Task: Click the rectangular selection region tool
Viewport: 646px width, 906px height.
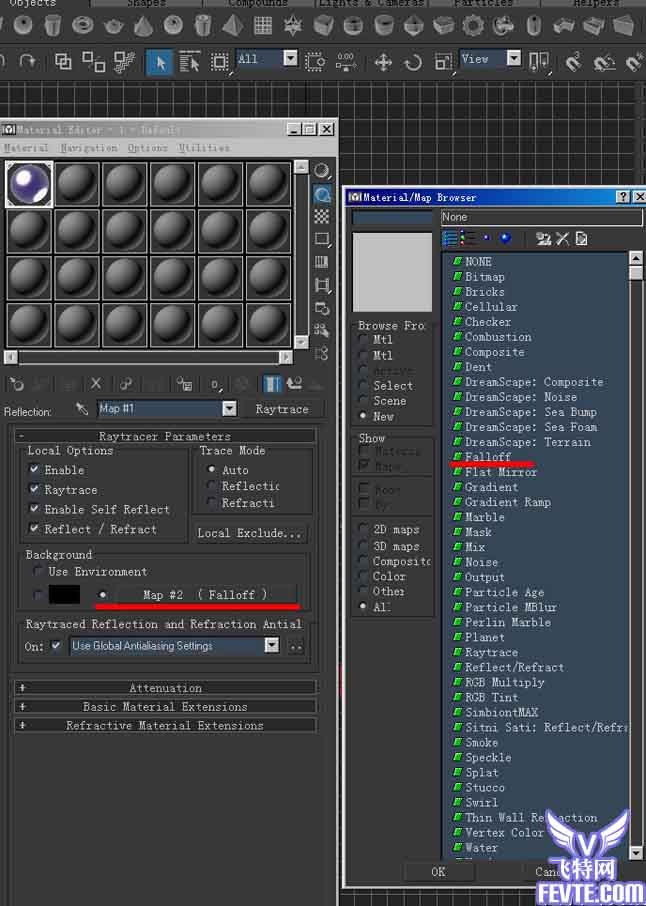Action: click(219, 62)
